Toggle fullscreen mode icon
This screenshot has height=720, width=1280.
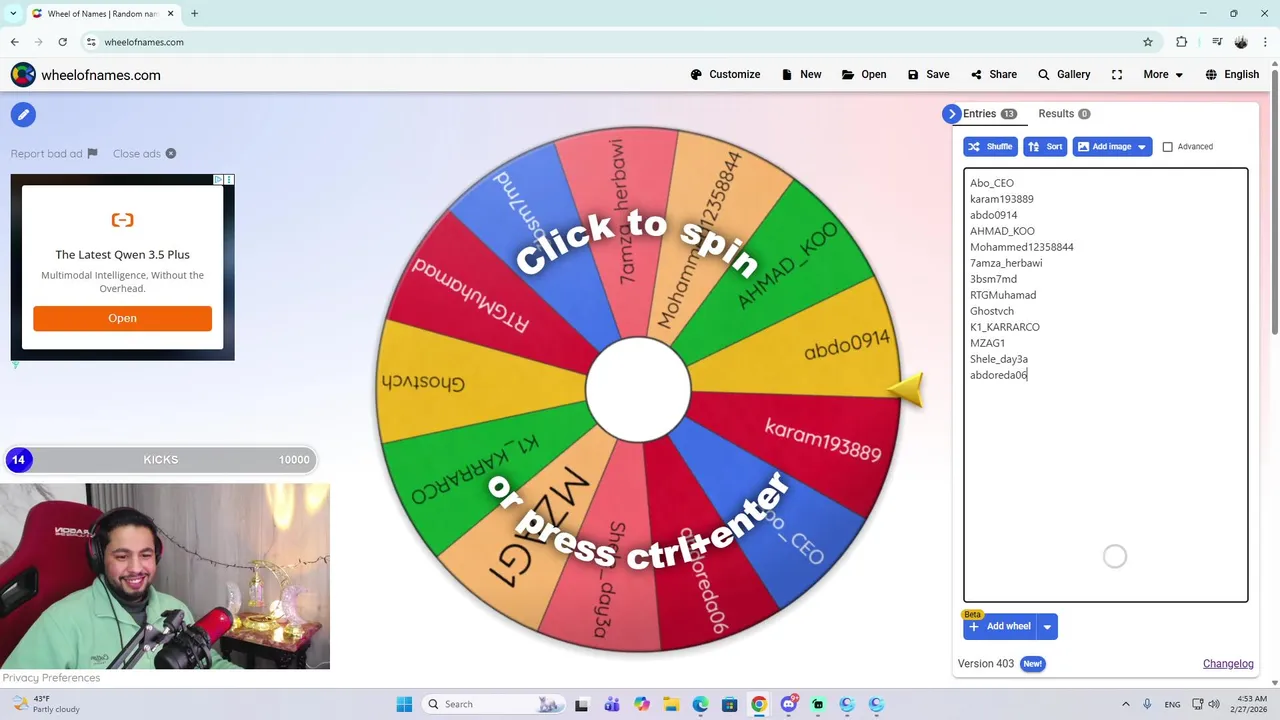1117,74
